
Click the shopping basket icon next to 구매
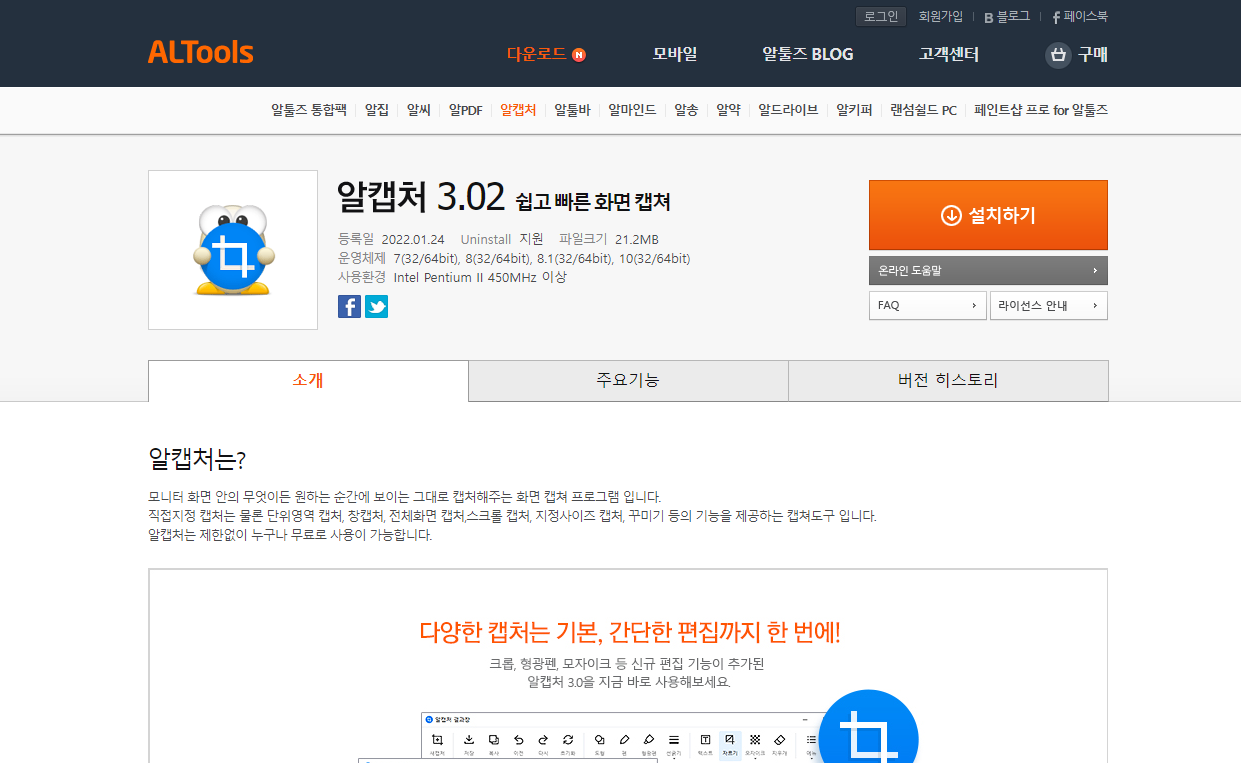click(x=1058, y=55)
